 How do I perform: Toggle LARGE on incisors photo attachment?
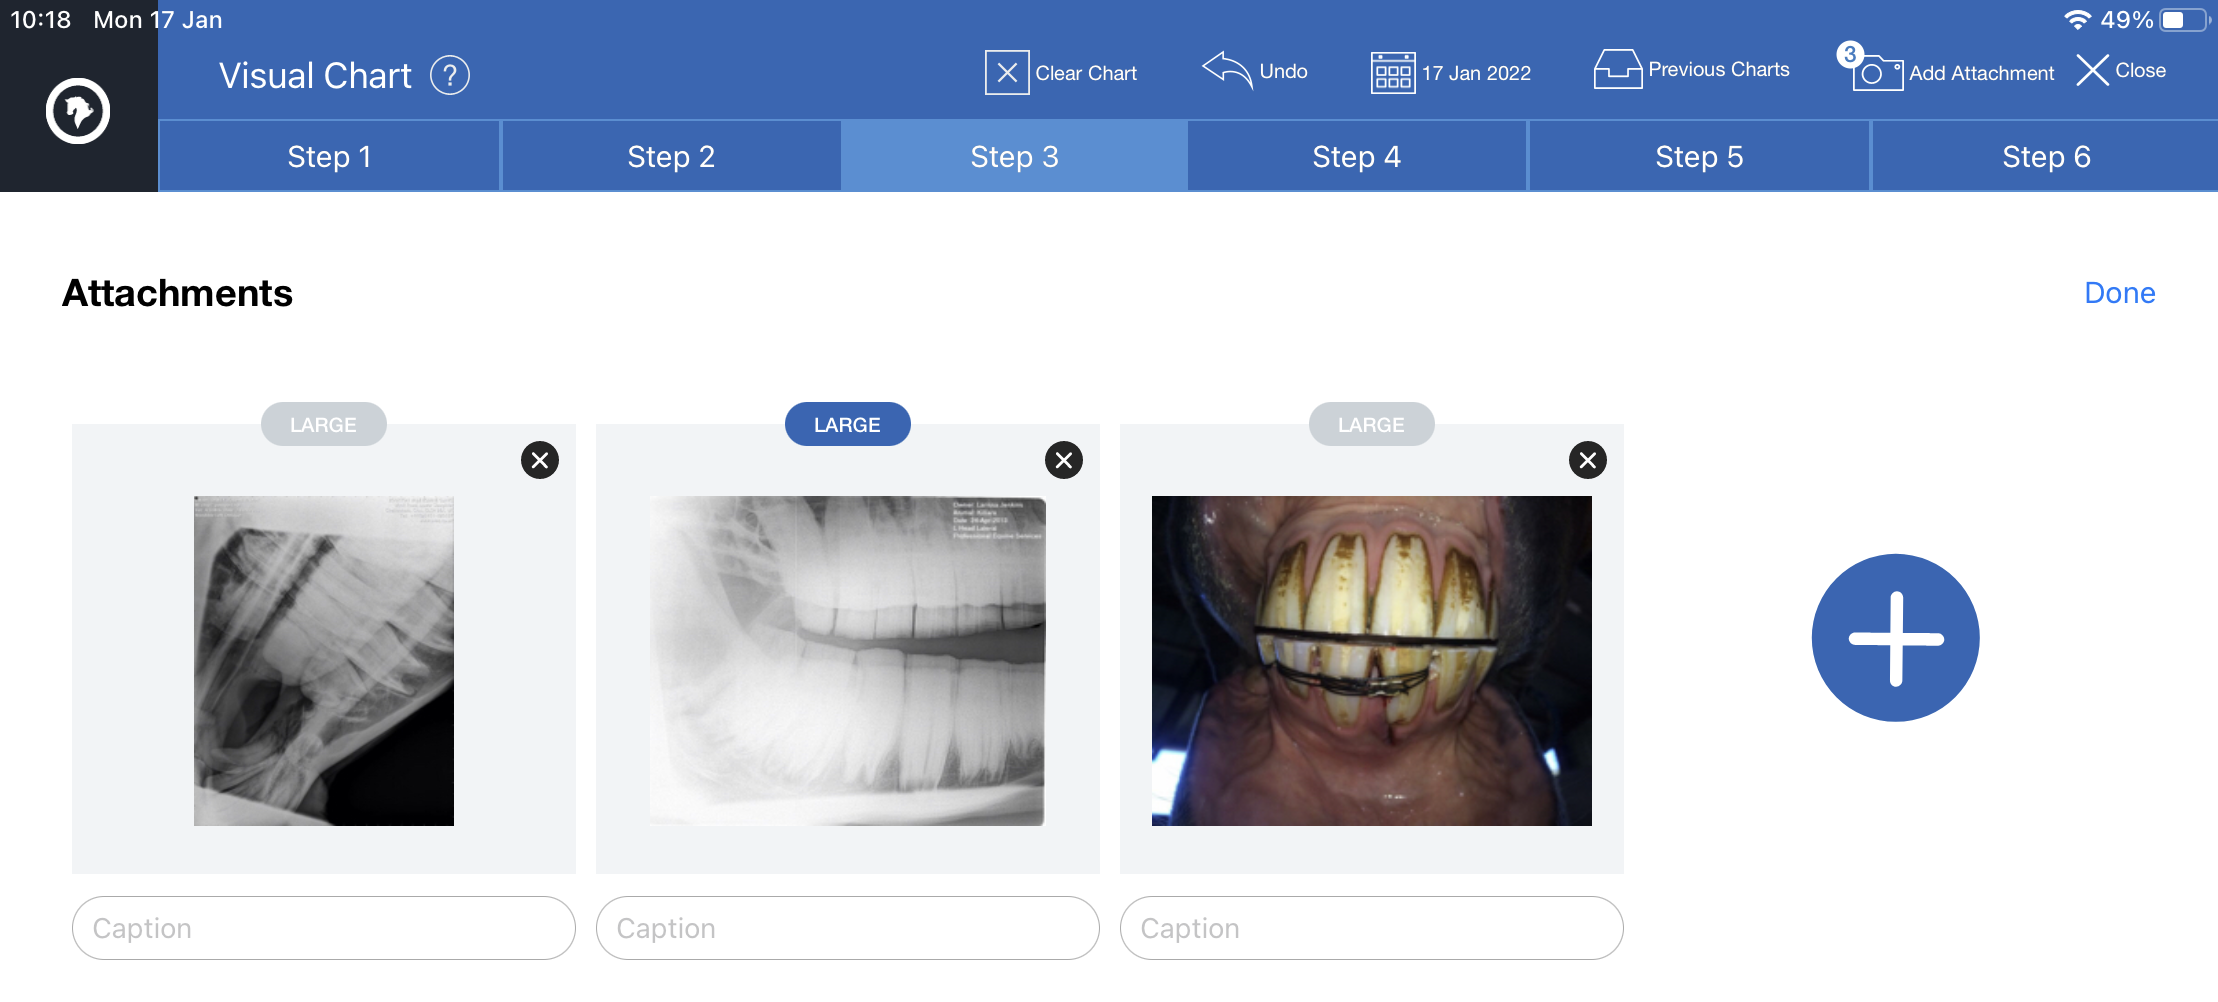1371,424
